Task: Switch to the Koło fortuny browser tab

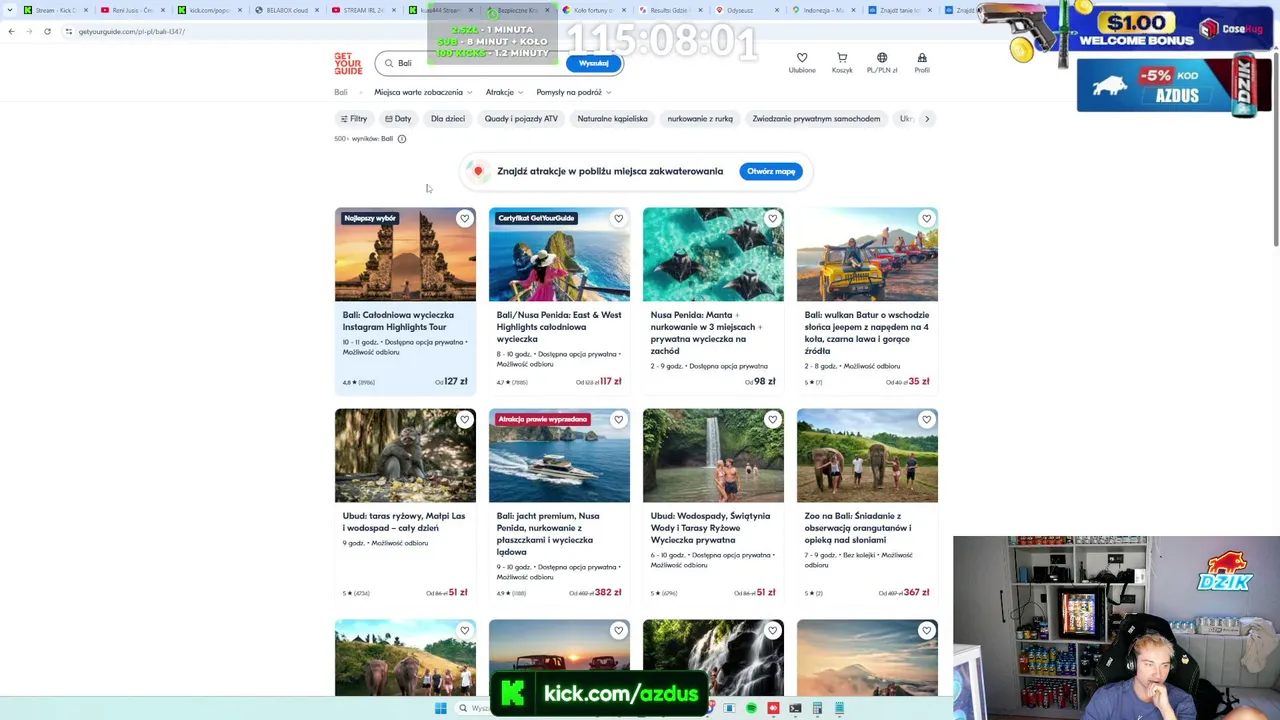Action: pos(593,10)
